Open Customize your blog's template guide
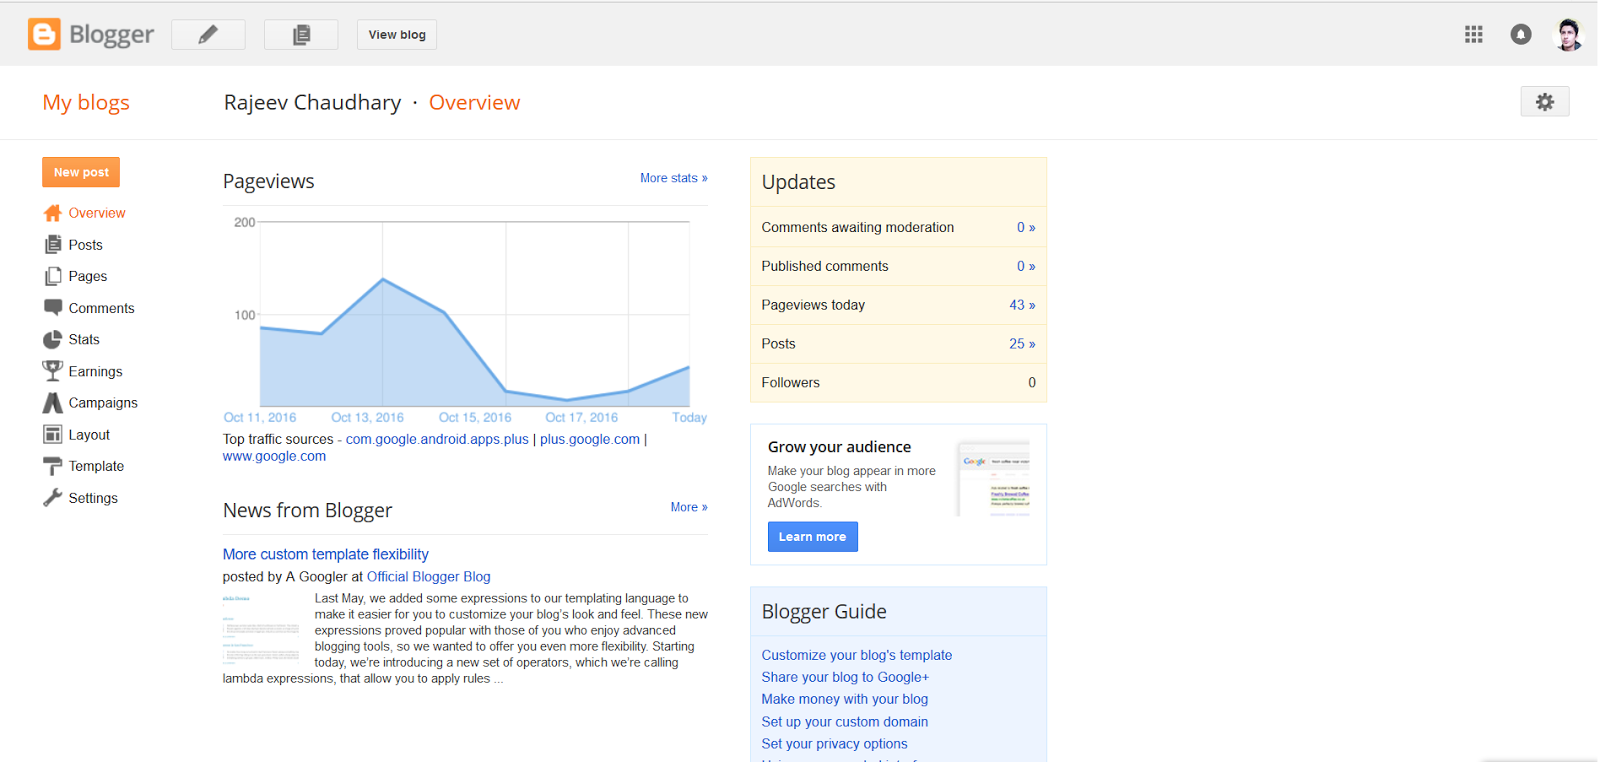The width and height of the screenshot is (1600, 762). [857, 655]
